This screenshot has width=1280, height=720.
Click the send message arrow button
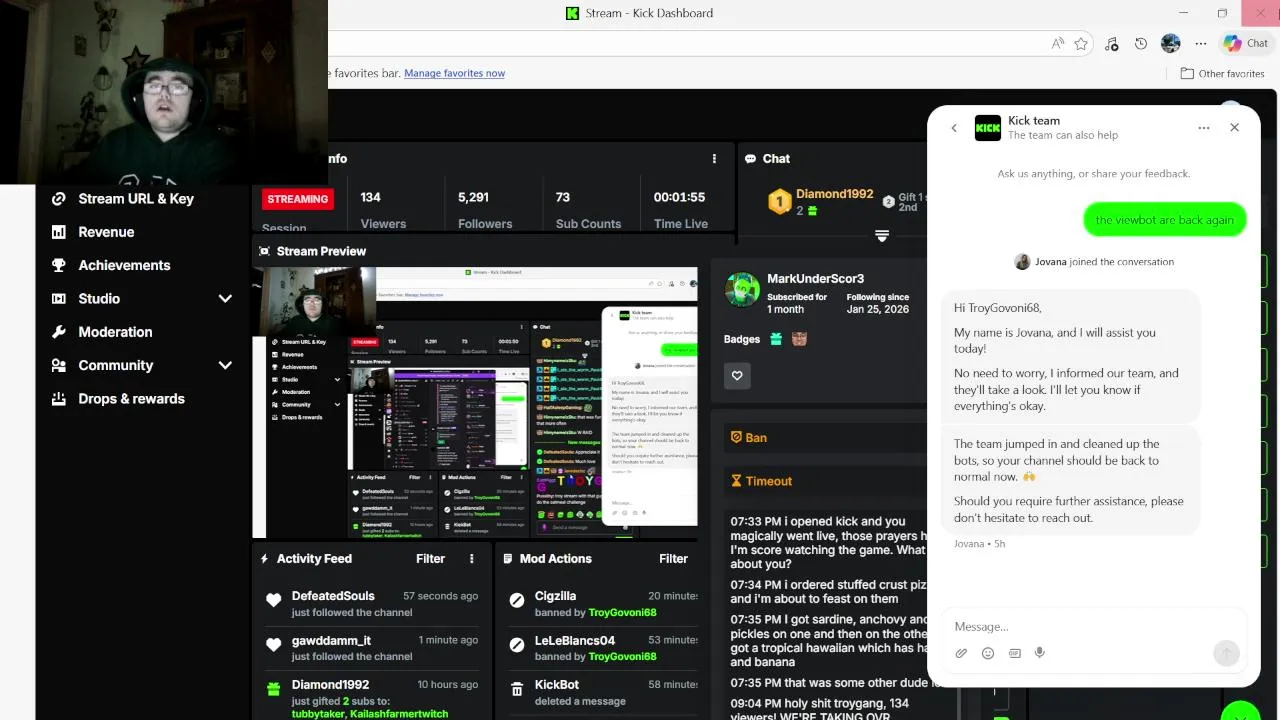point(1226,654)
